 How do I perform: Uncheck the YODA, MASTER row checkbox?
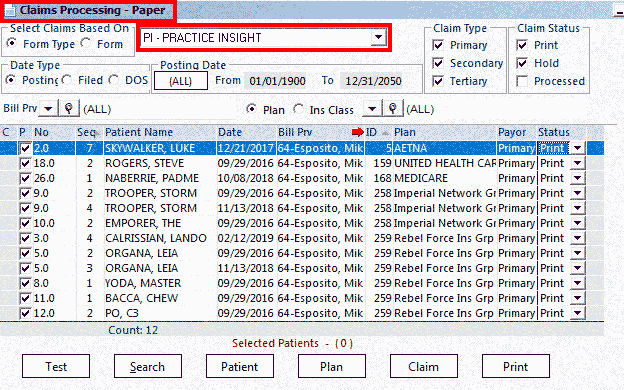tap(25, 283)
